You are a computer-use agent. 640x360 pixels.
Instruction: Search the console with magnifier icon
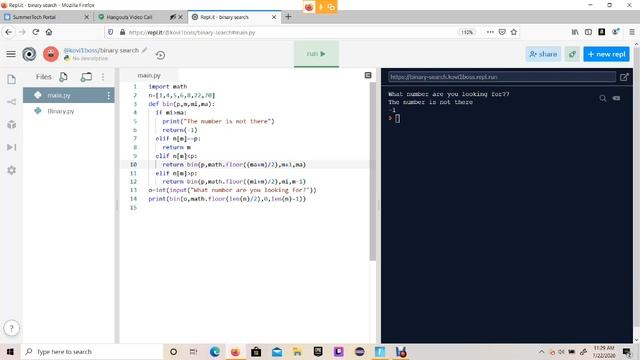[602, 98]
